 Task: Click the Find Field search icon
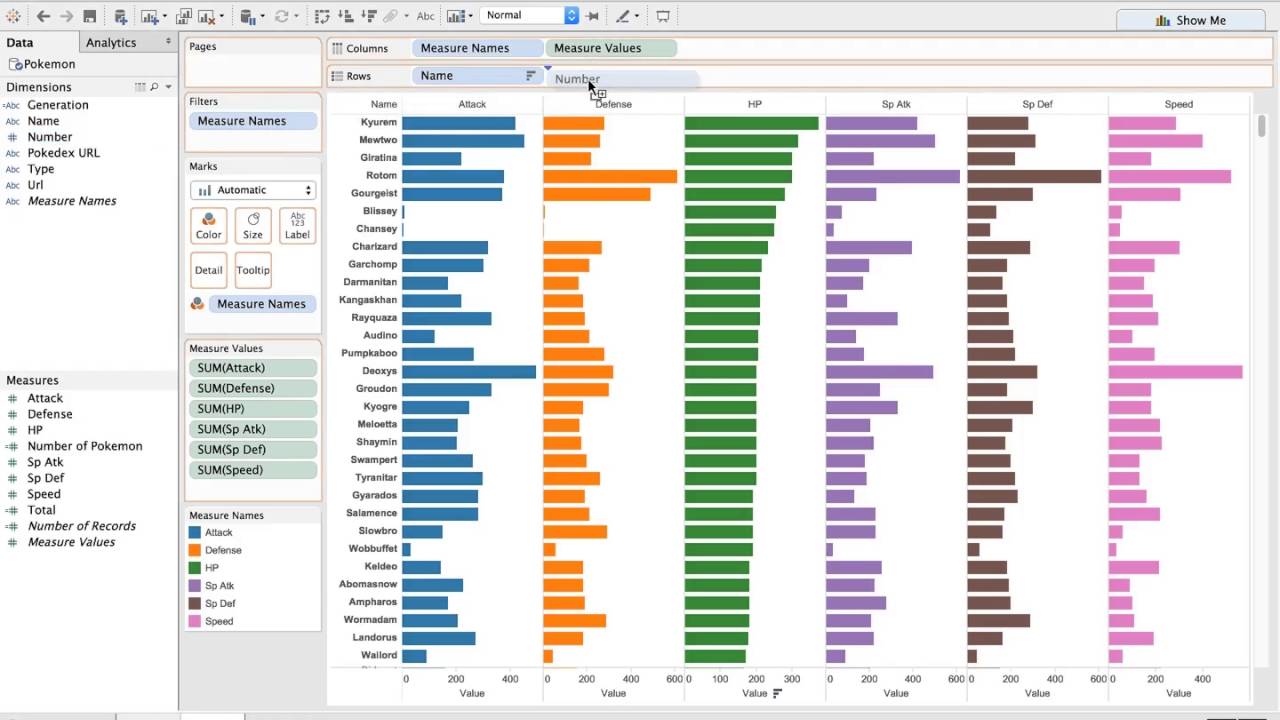click(x=154, y=87)
